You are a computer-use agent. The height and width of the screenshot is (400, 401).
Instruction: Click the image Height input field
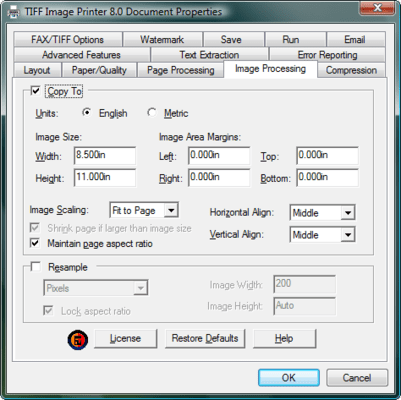105,177
